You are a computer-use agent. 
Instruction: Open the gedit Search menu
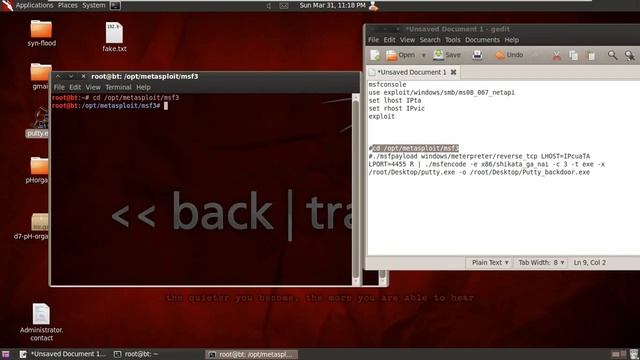coord(430,40)
